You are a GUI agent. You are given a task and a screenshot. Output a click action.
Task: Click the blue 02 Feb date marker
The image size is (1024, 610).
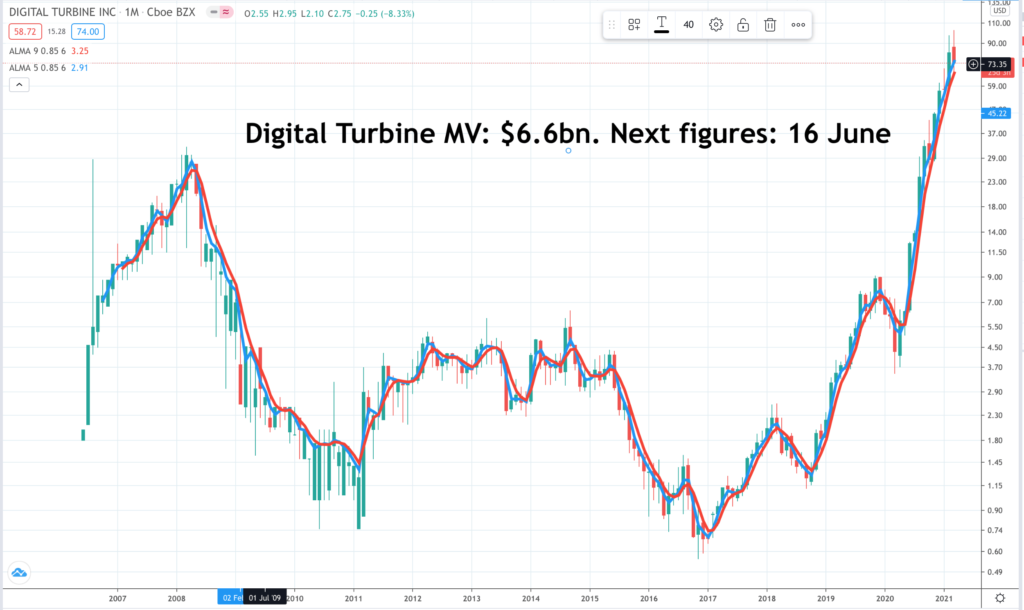[231, 598]
